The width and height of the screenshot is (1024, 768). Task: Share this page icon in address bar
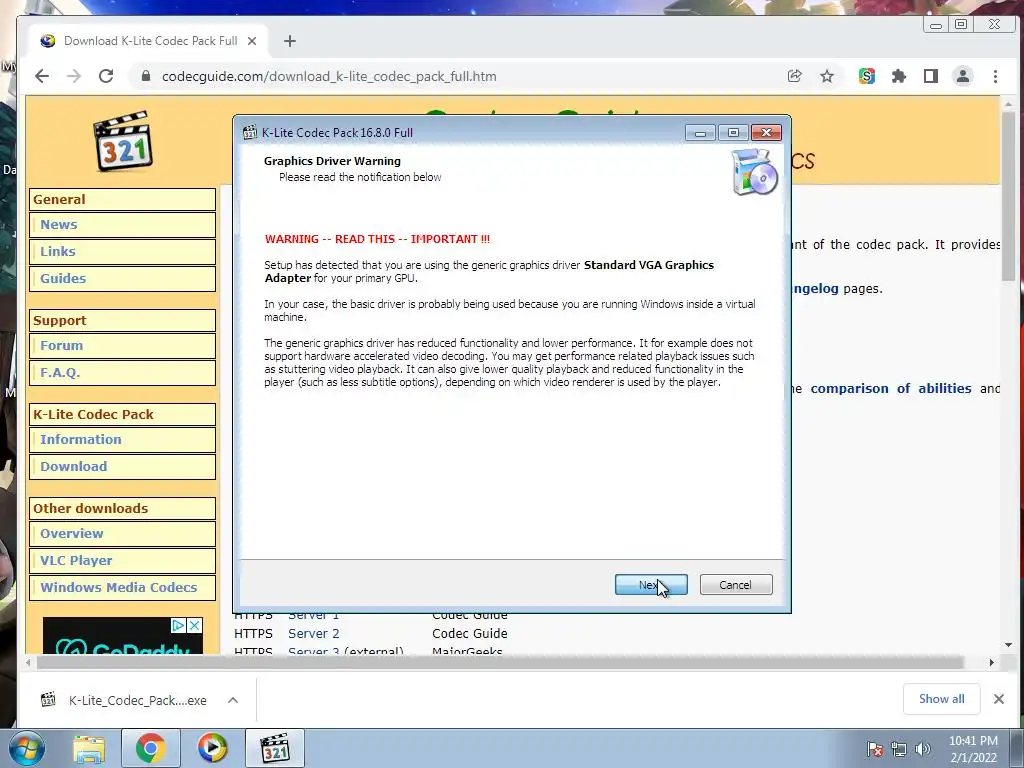click(x=794, y=76)
